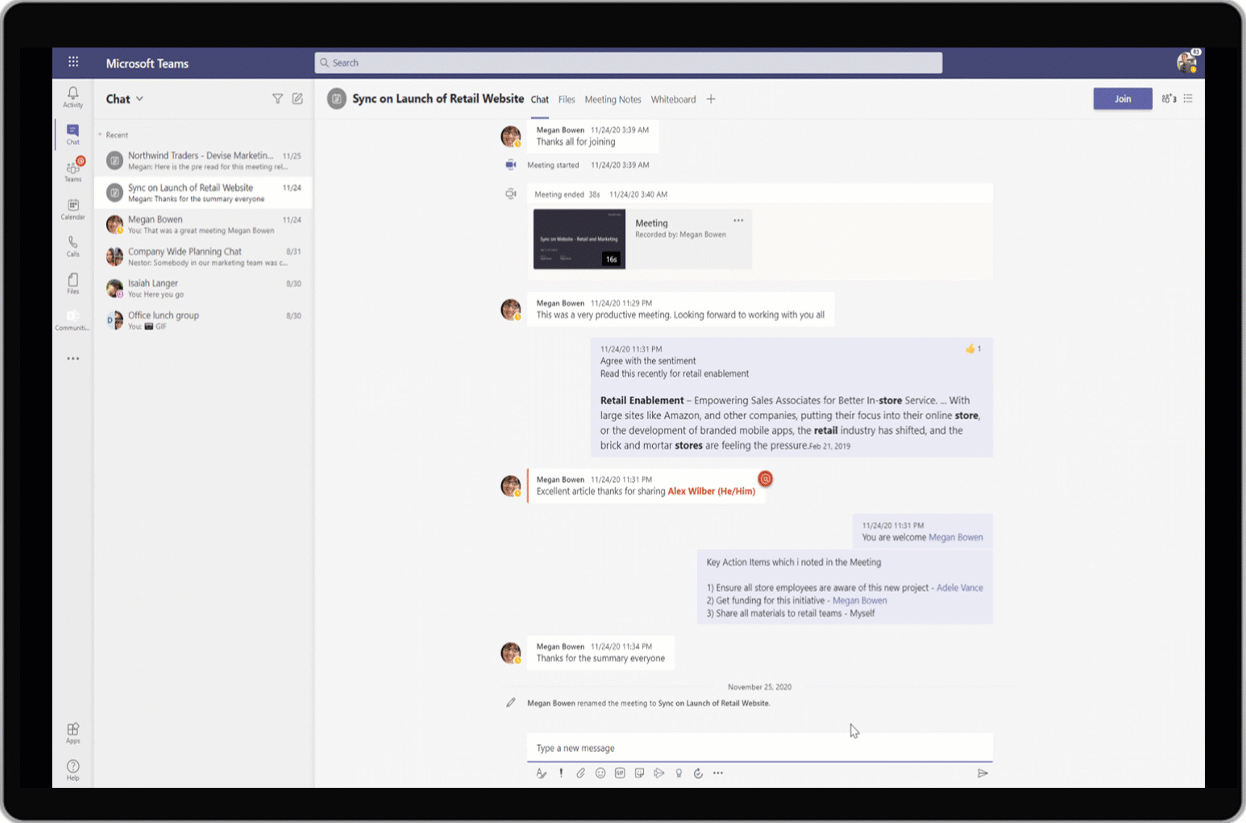Set delivery options exclamation icon

click(561, 773)
